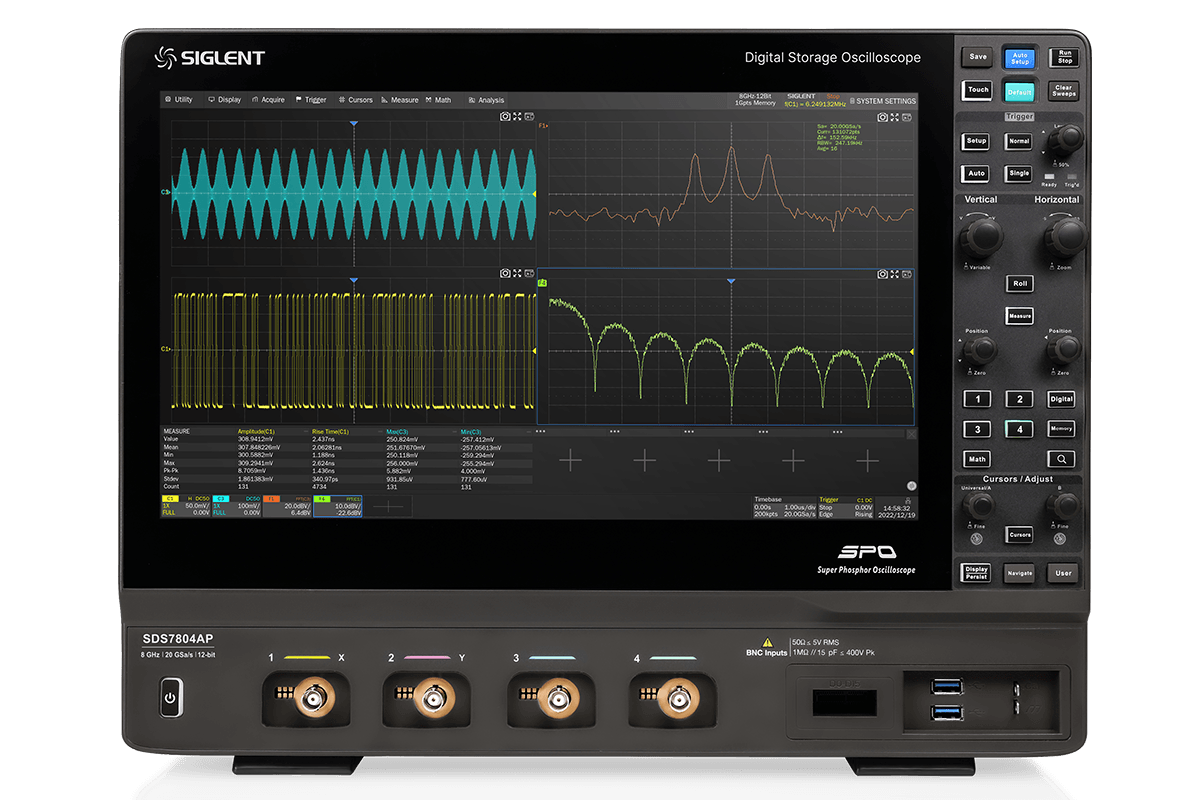Image resolution: width=1200 pixels, height=800 pixels.
Task: Open the F1 FFT descriptor box
Action: coord(288,505)
